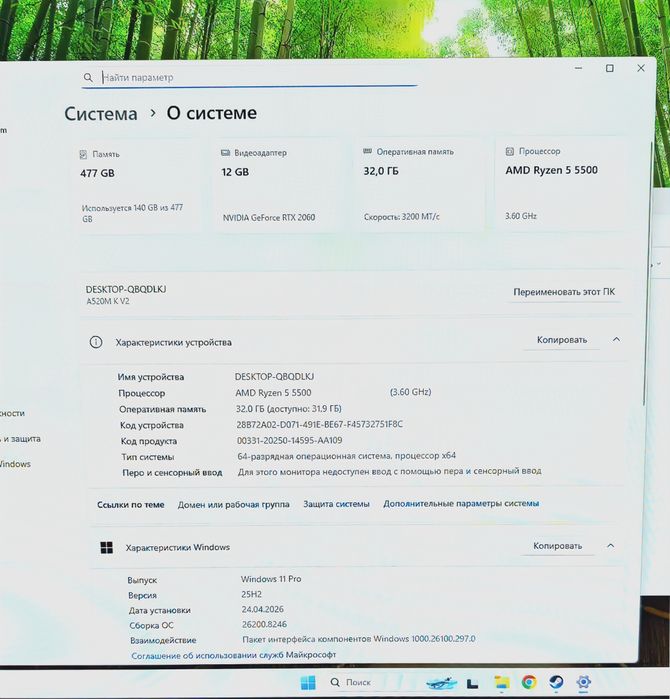Select the product code 00331-20250-14595-AA109
Screen dimensions: 670x699
[x=290, y=440]
